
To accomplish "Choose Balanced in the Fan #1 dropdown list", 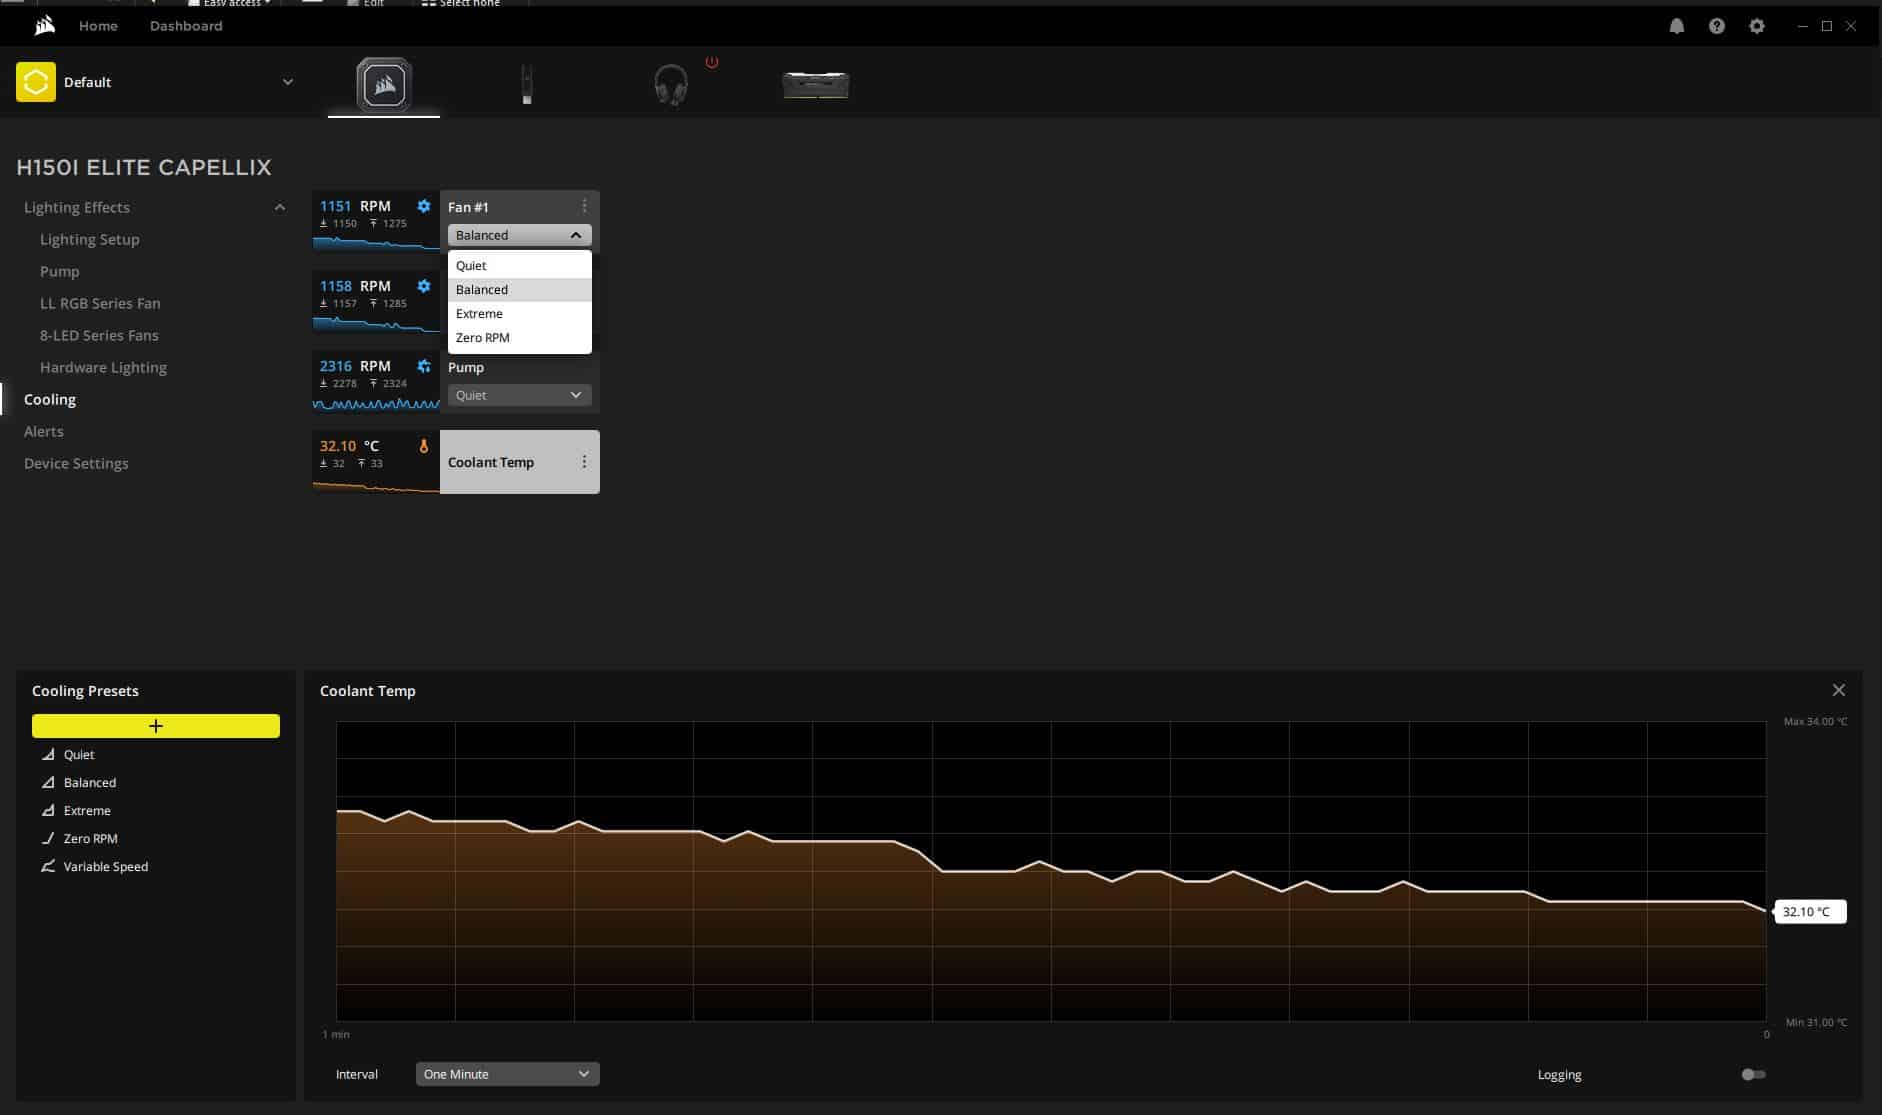I will coord(520,289).
